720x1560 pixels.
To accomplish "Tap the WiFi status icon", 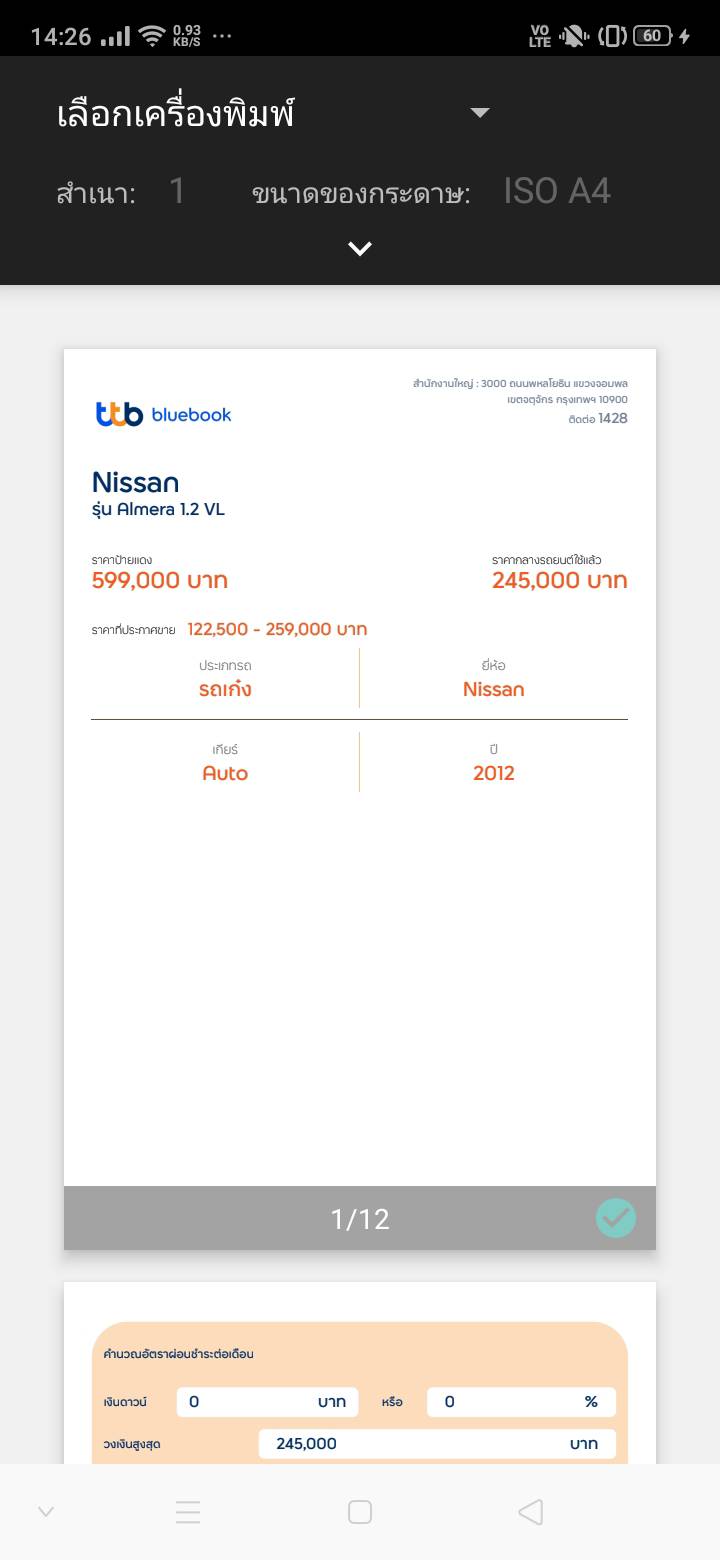I will (152, 37).
